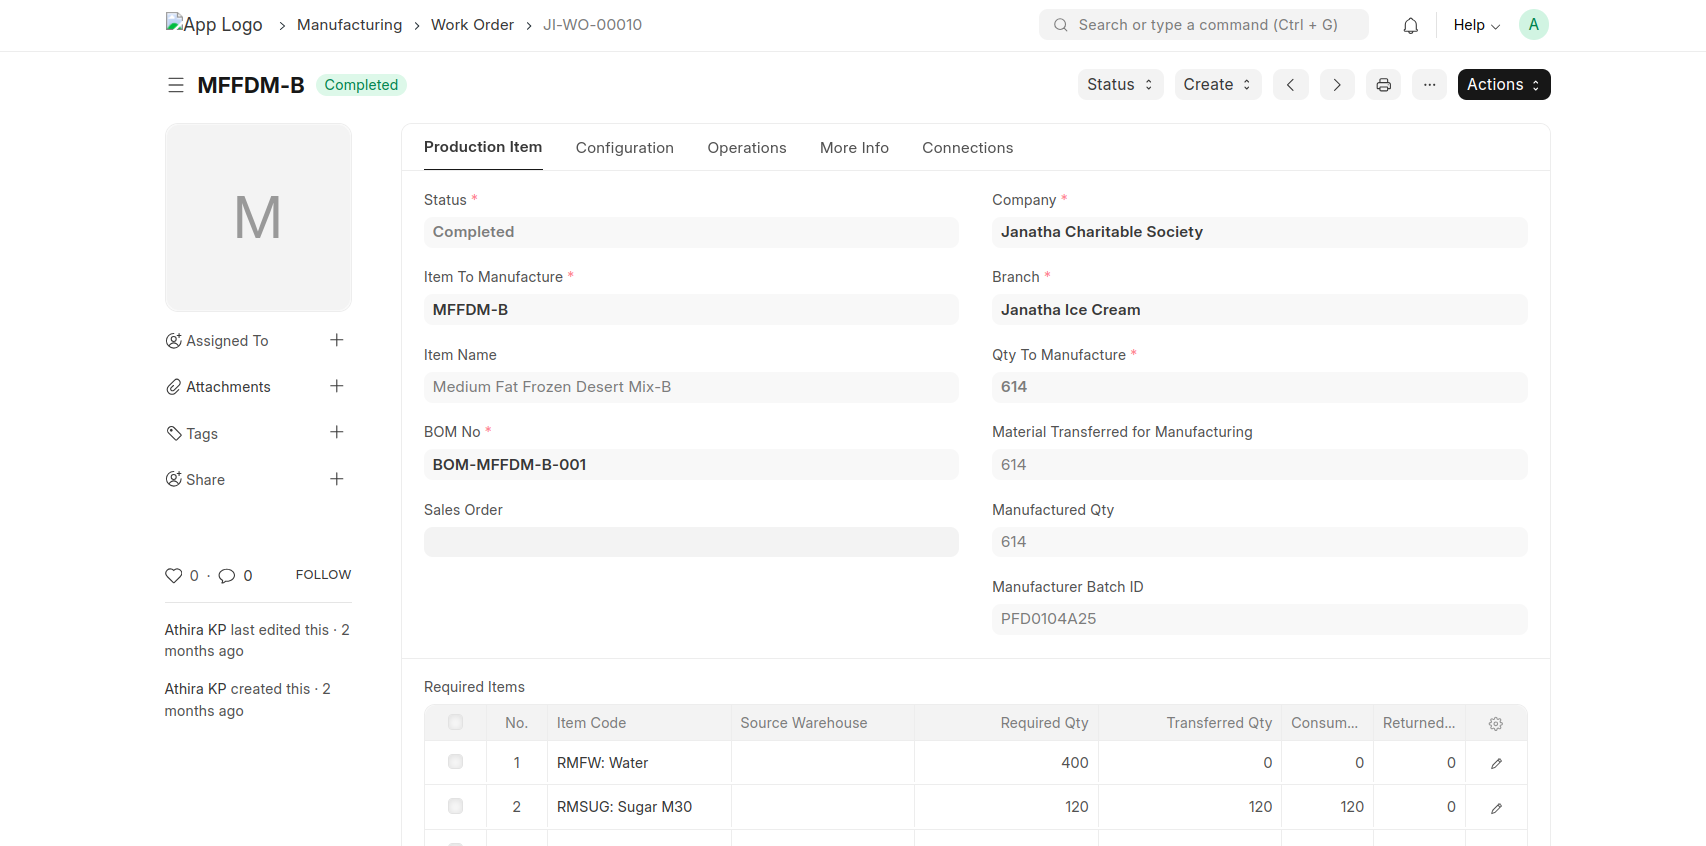Image resolution: width=1706 pixels, height=846 pixels.
Task: Check the RMFW: Water row checkbox
Action: pos(455,762)
